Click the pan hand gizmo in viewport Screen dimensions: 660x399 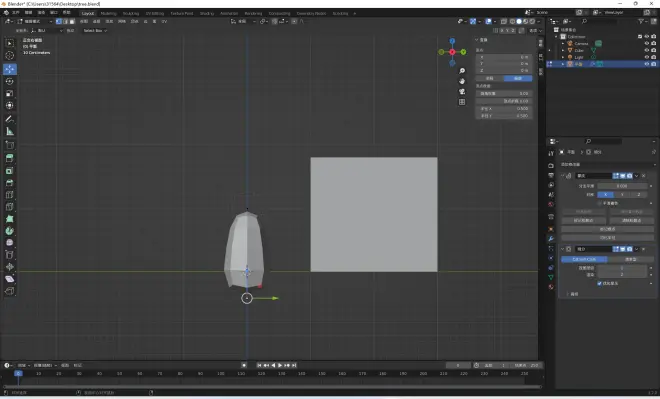462,81
